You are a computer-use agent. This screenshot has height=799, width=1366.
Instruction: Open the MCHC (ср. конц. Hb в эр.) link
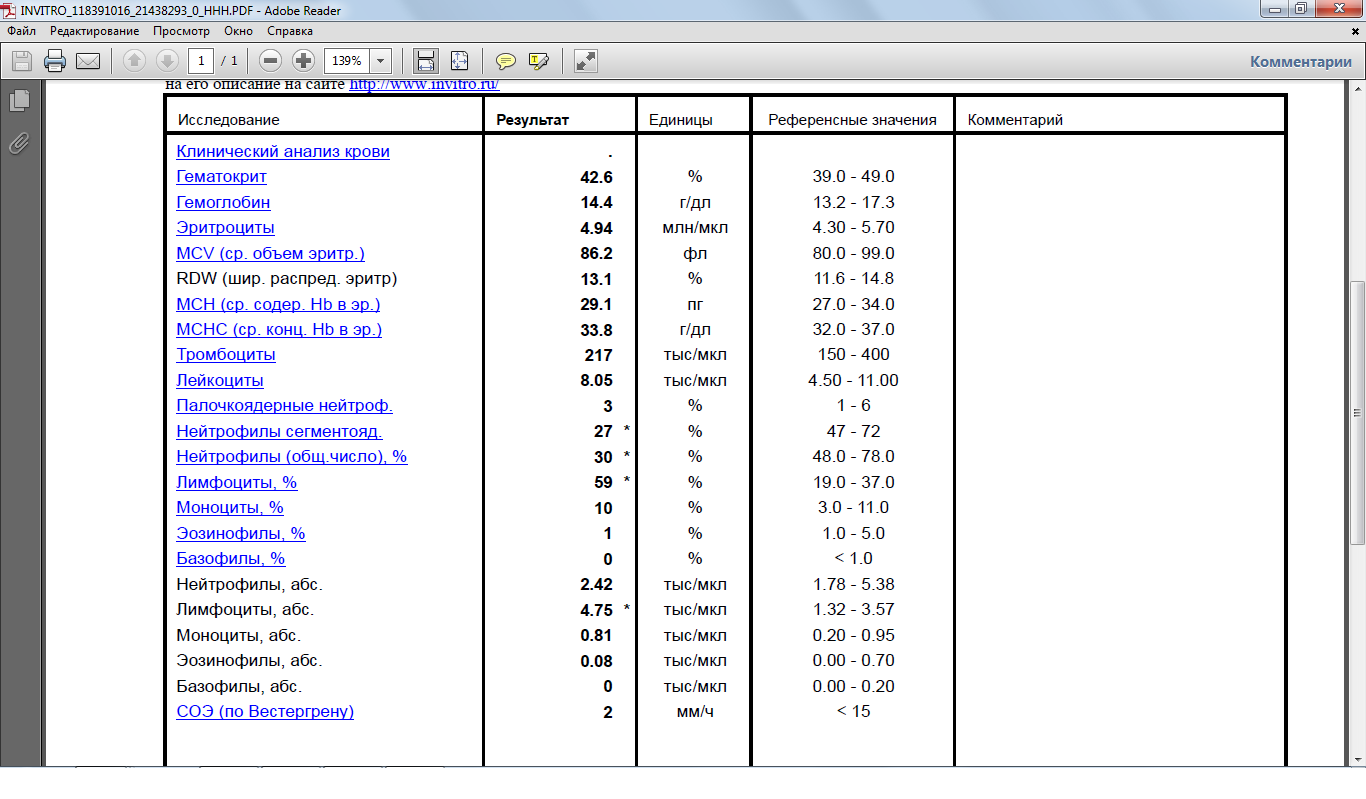(x=279, y=329)
